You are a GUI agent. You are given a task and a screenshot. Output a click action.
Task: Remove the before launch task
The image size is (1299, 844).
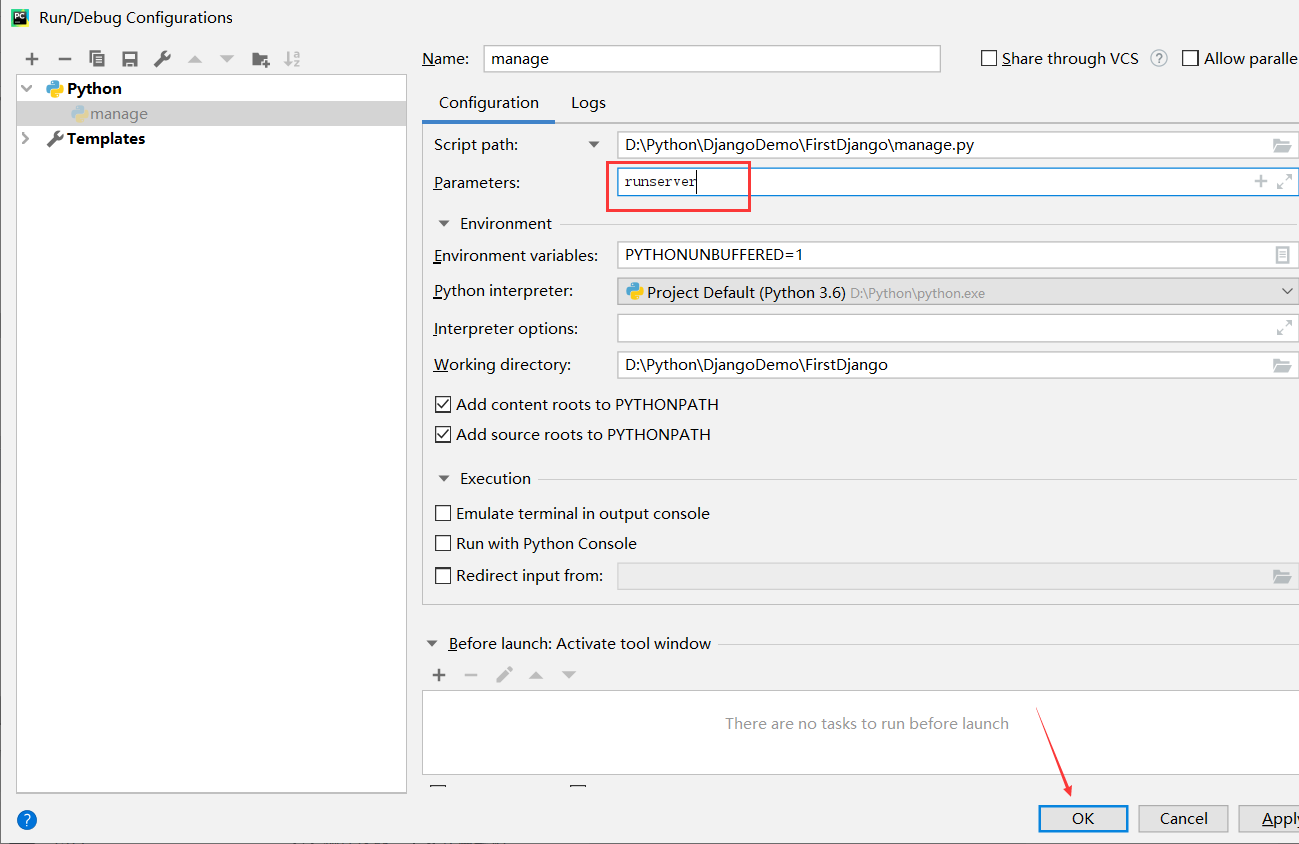(x=471, y=675)
